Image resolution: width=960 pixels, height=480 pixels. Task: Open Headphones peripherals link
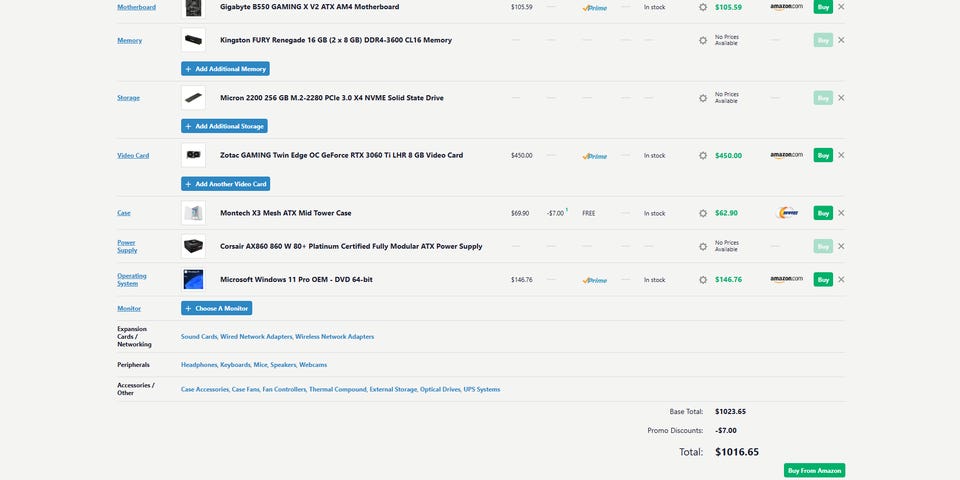click(199, 365)
